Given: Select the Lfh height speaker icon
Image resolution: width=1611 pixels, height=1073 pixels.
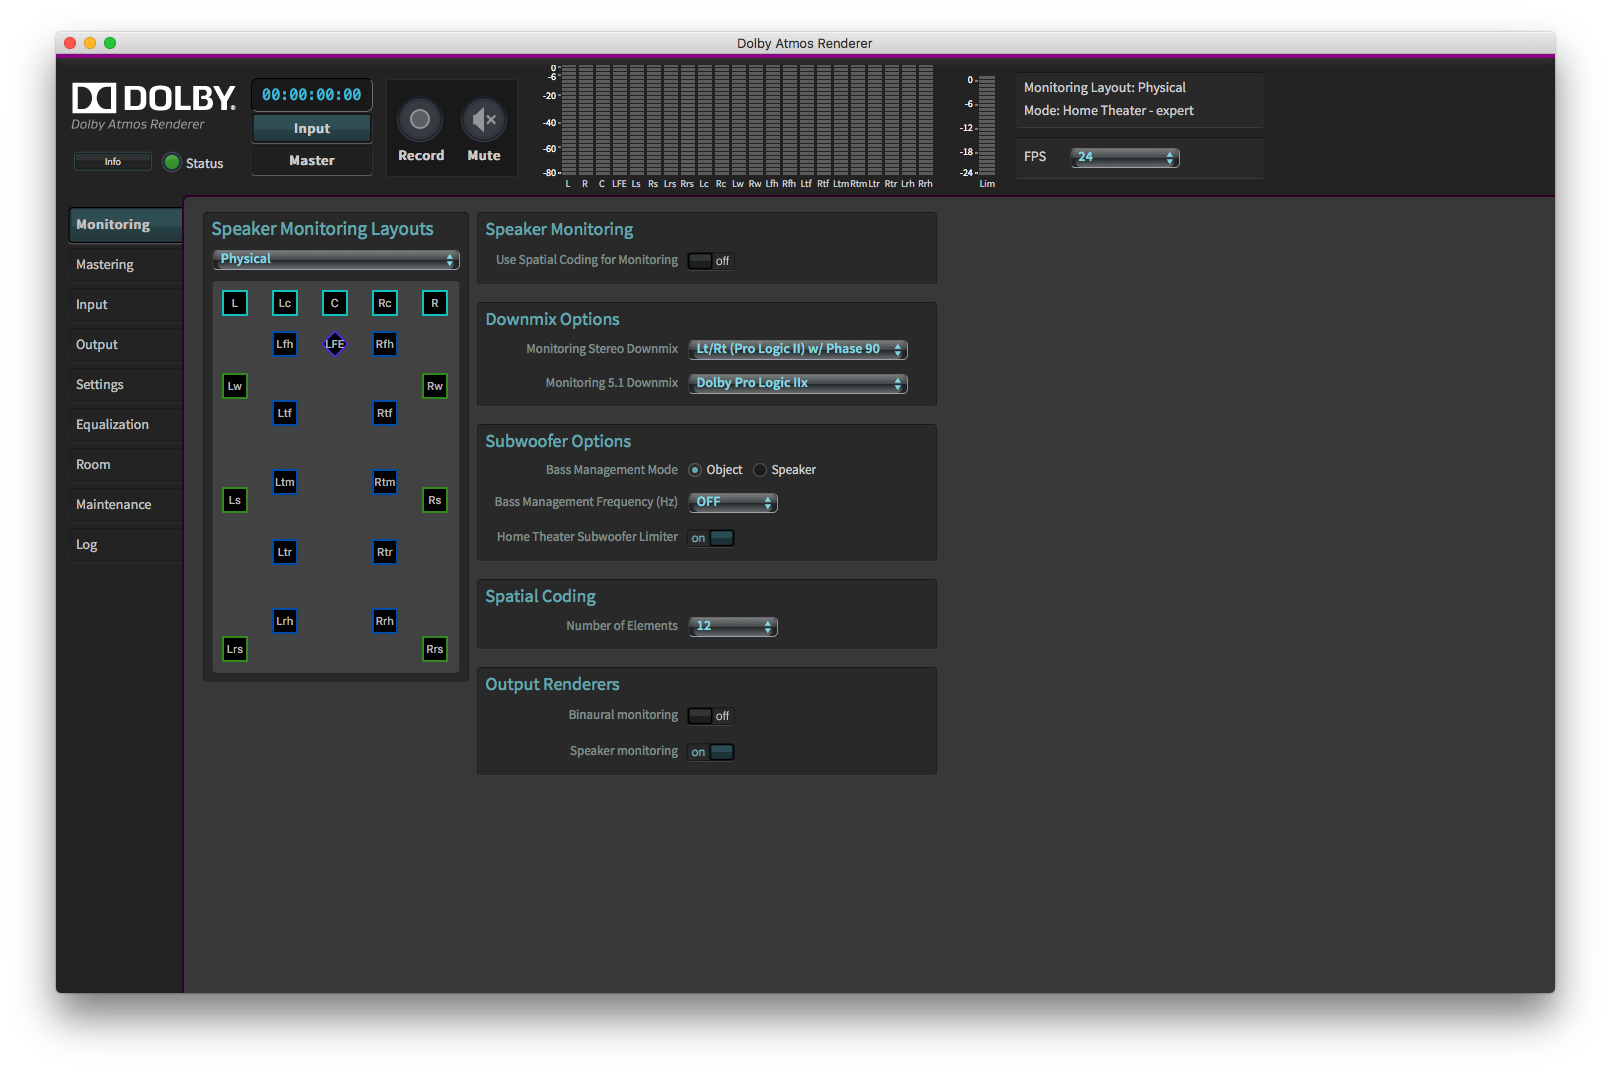Looking at the screenshot, I should pyautogui.click(x=285, y=344).
